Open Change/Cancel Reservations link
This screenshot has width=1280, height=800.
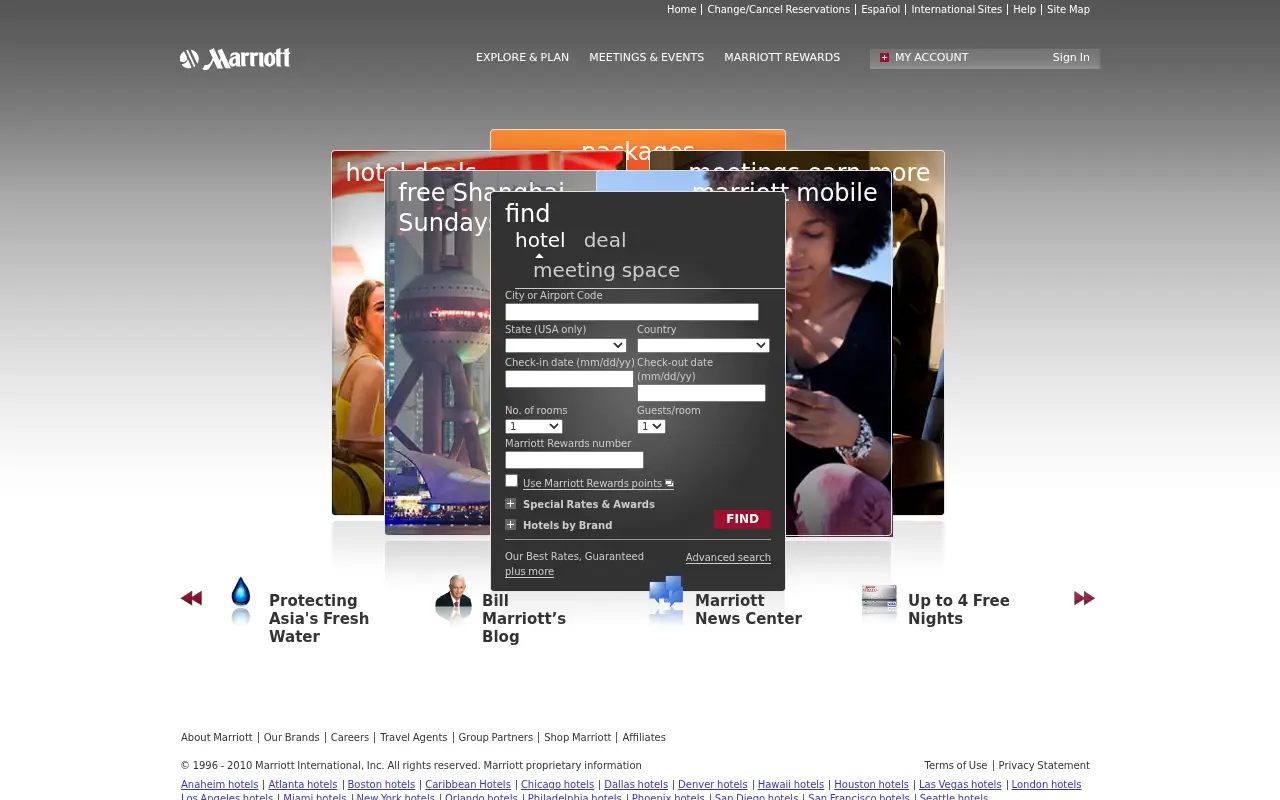[x=778, y=9]
